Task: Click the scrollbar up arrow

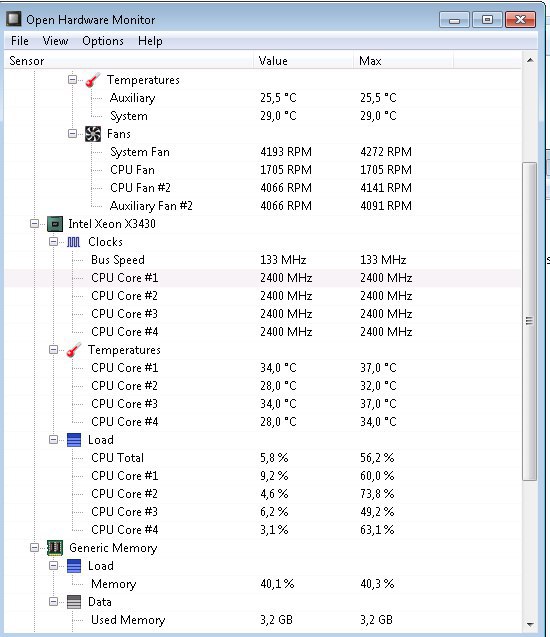Action: pyautogui.click(x=530, y=61)
